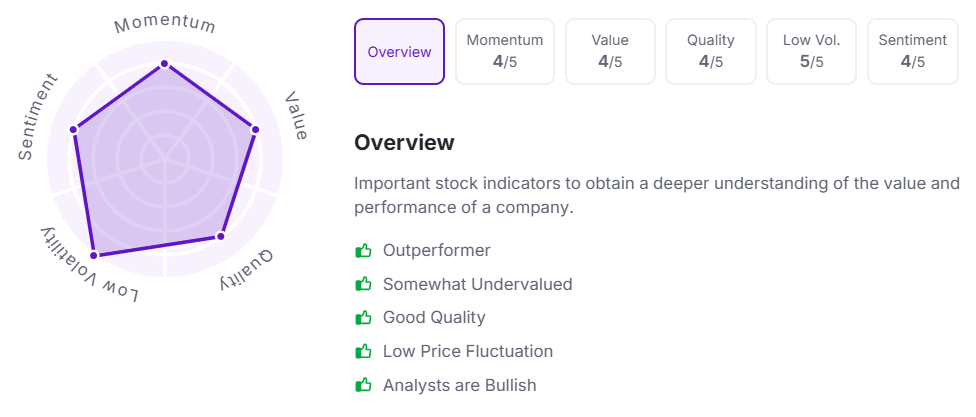Select the Low Vol. 5/5 tab

(811, 52)
